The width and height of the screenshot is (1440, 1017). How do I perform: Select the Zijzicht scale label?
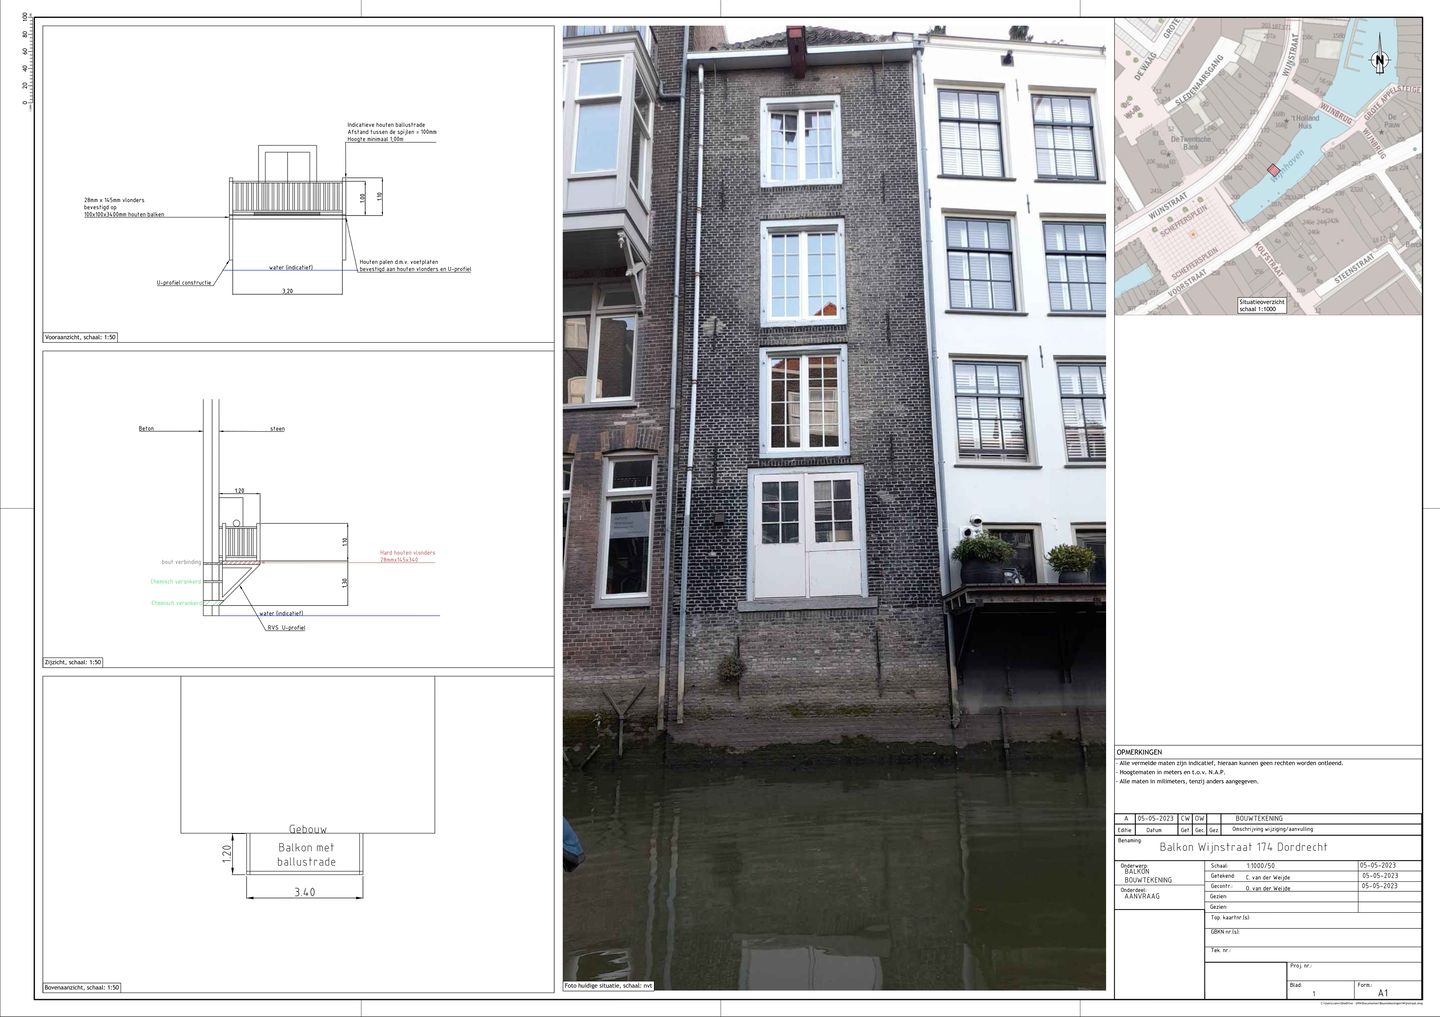coord(72,662)
